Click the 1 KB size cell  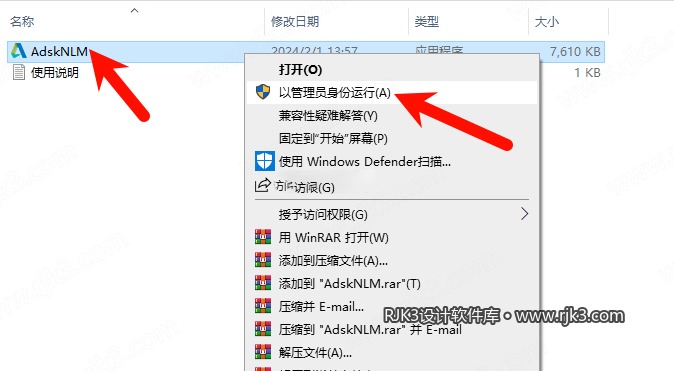tap(587, 73)
